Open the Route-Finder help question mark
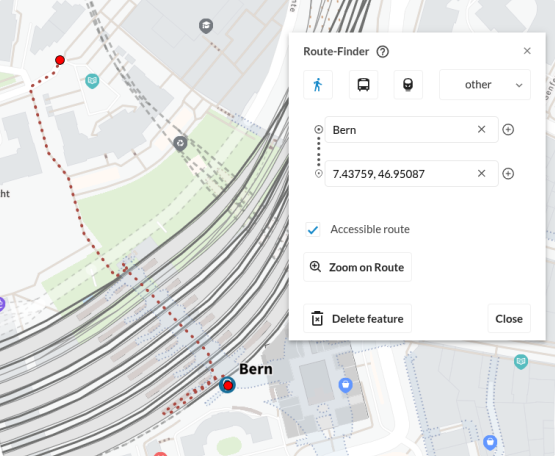Screen dimensions: 555x456 pyautogui.click(x=382, y=52)
